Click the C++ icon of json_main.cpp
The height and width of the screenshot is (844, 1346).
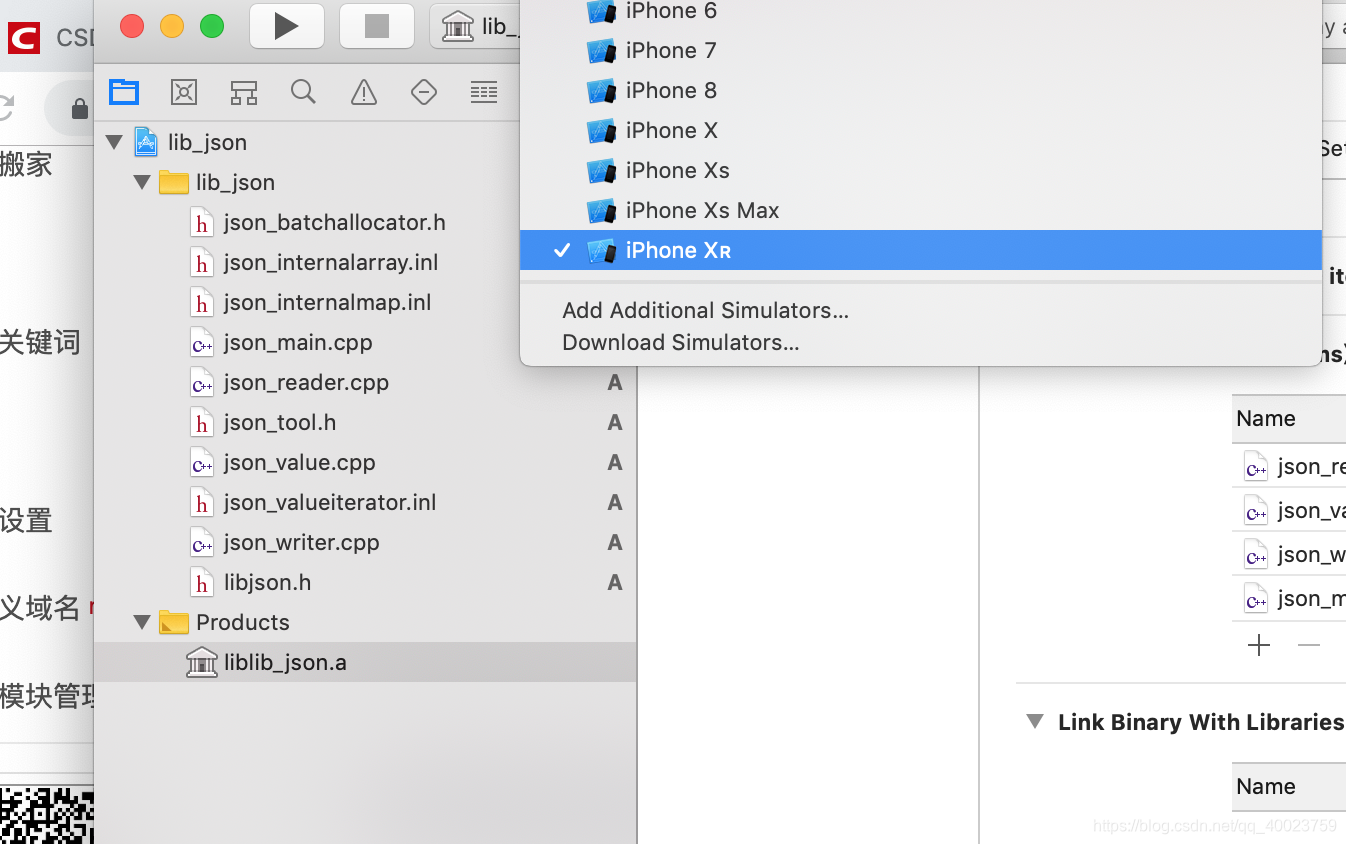point(202,343)
